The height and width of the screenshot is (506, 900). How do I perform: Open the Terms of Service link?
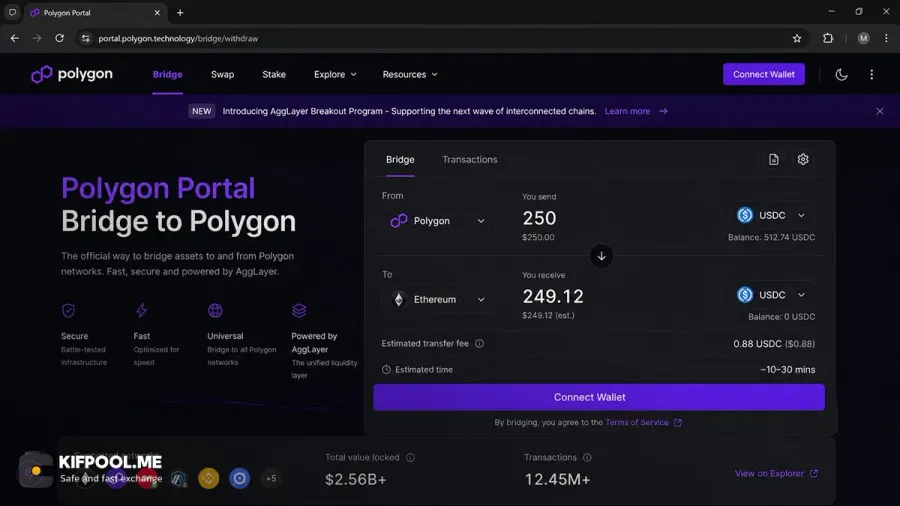click(x=643, y=422)
